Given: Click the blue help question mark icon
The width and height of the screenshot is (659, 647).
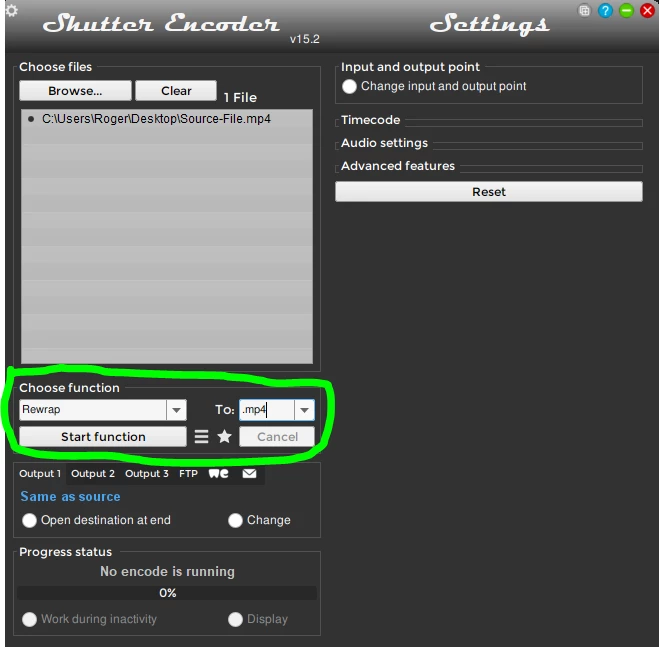Looking at the screenshot, I should pyautogui.click(x=605, y=11).
